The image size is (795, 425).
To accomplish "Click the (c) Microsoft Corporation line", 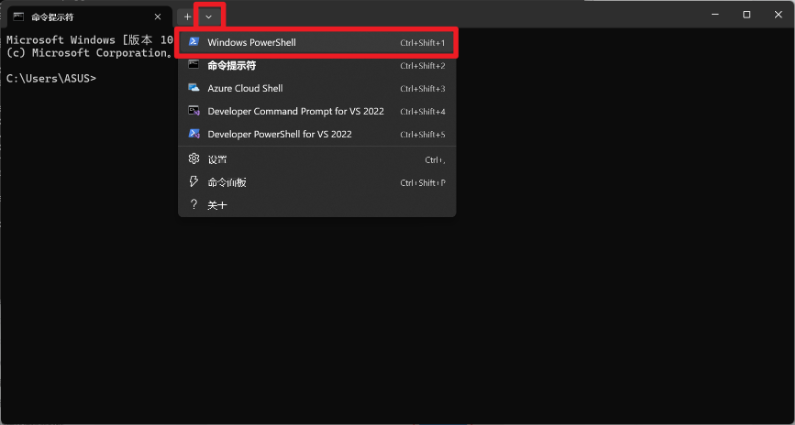I will tap(89, 53).
